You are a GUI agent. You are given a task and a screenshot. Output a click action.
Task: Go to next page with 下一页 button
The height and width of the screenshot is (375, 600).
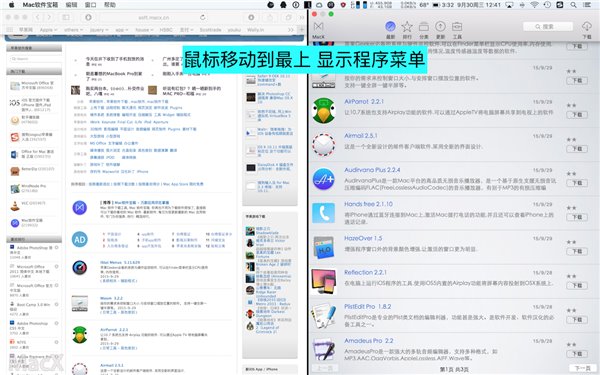(582, 369)
